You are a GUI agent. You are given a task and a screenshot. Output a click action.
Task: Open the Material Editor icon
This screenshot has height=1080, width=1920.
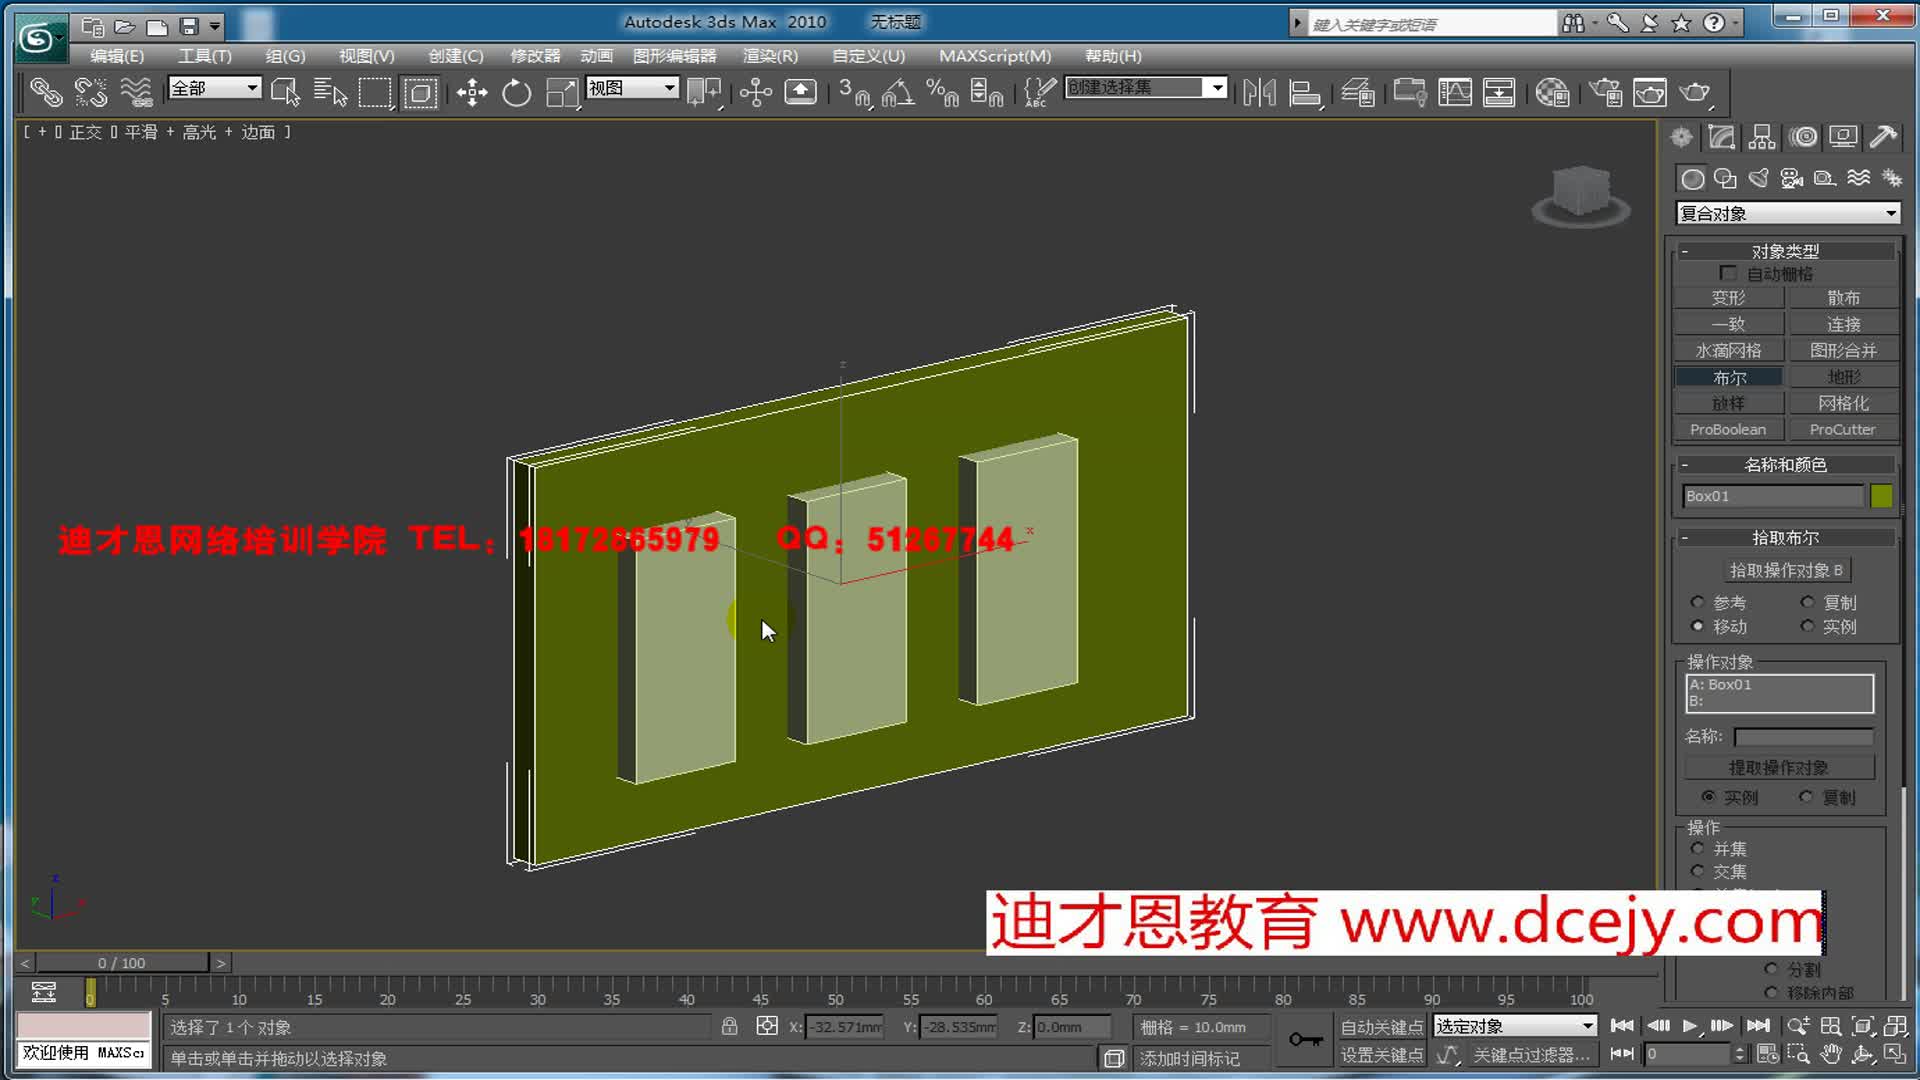(1552, 93)
